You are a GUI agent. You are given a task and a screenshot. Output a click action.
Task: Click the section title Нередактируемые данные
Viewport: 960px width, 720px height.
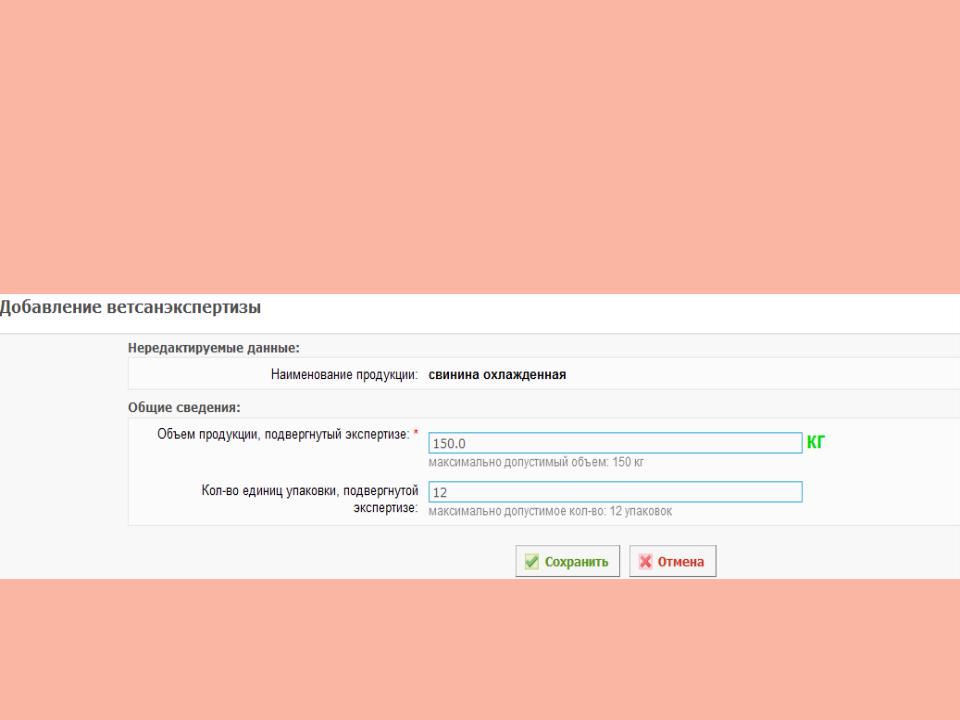point(214,348)
